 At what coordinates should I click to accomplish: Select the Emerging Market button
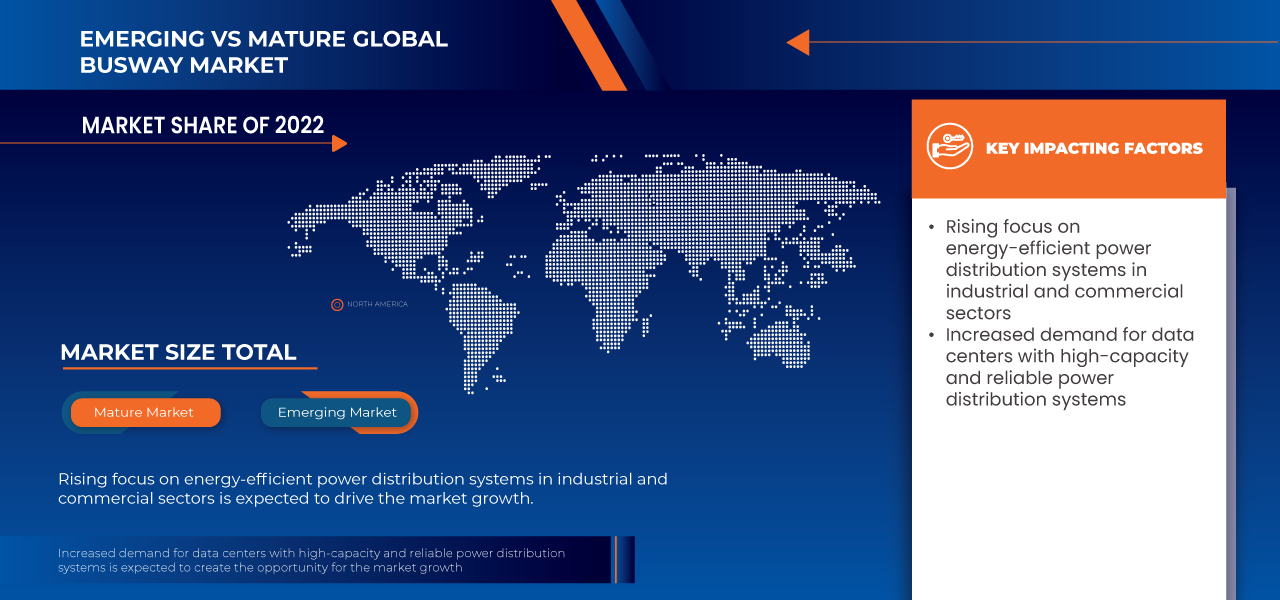[x=337, y=412]
